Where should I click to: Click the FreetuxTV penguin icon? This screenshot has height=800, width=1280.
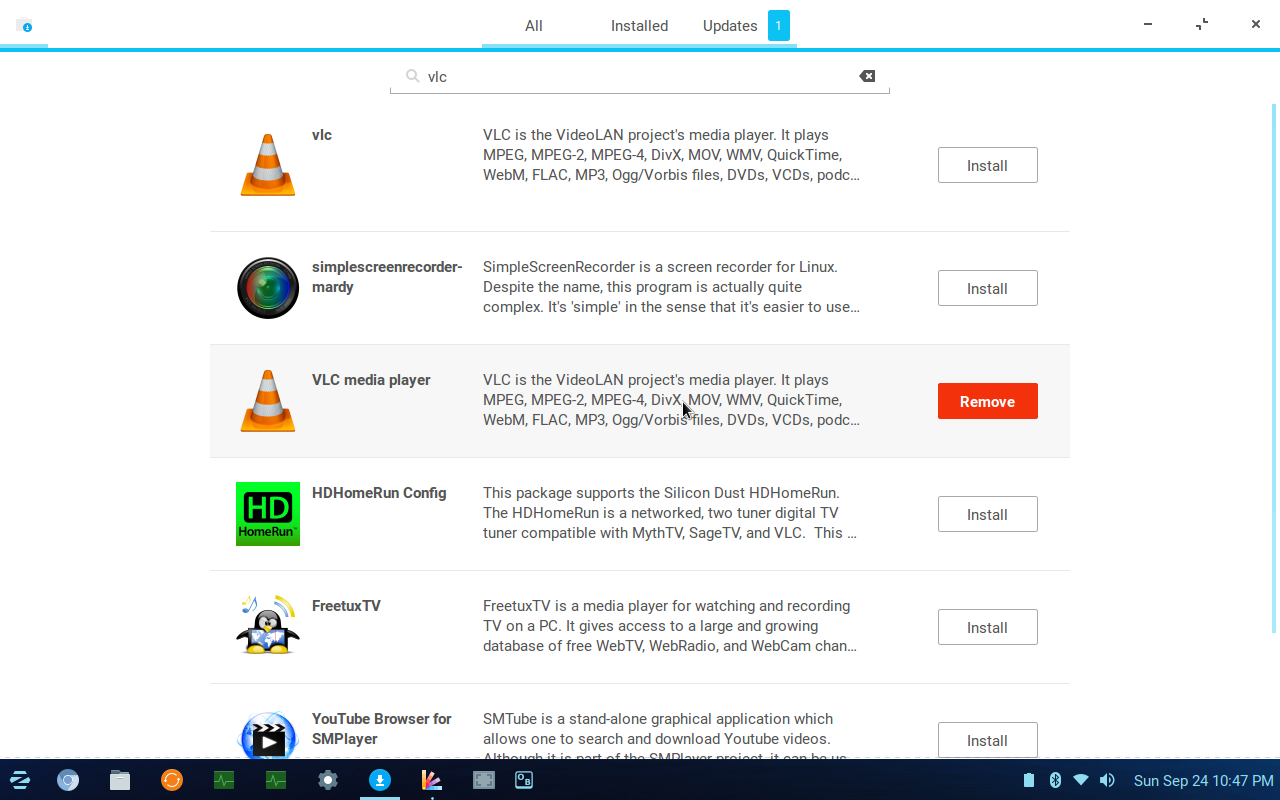[268, 626]
